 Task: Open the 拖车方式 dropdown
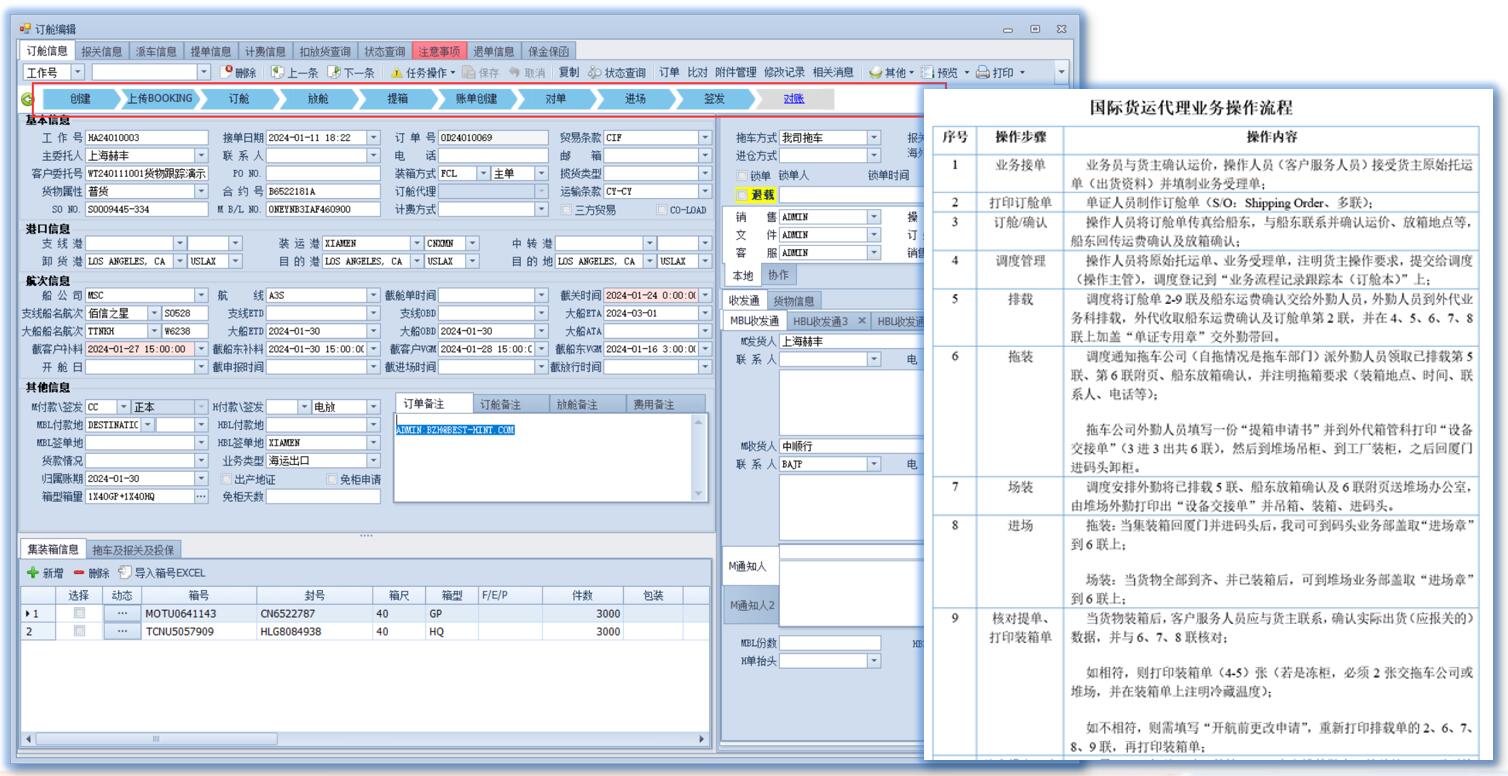873,137
